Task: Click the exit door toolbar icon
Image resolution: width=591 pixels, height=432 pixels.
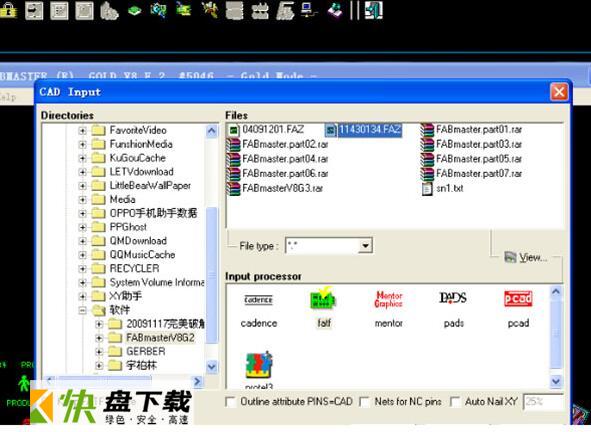Action: pyautogui.click(x=374, y=10)
